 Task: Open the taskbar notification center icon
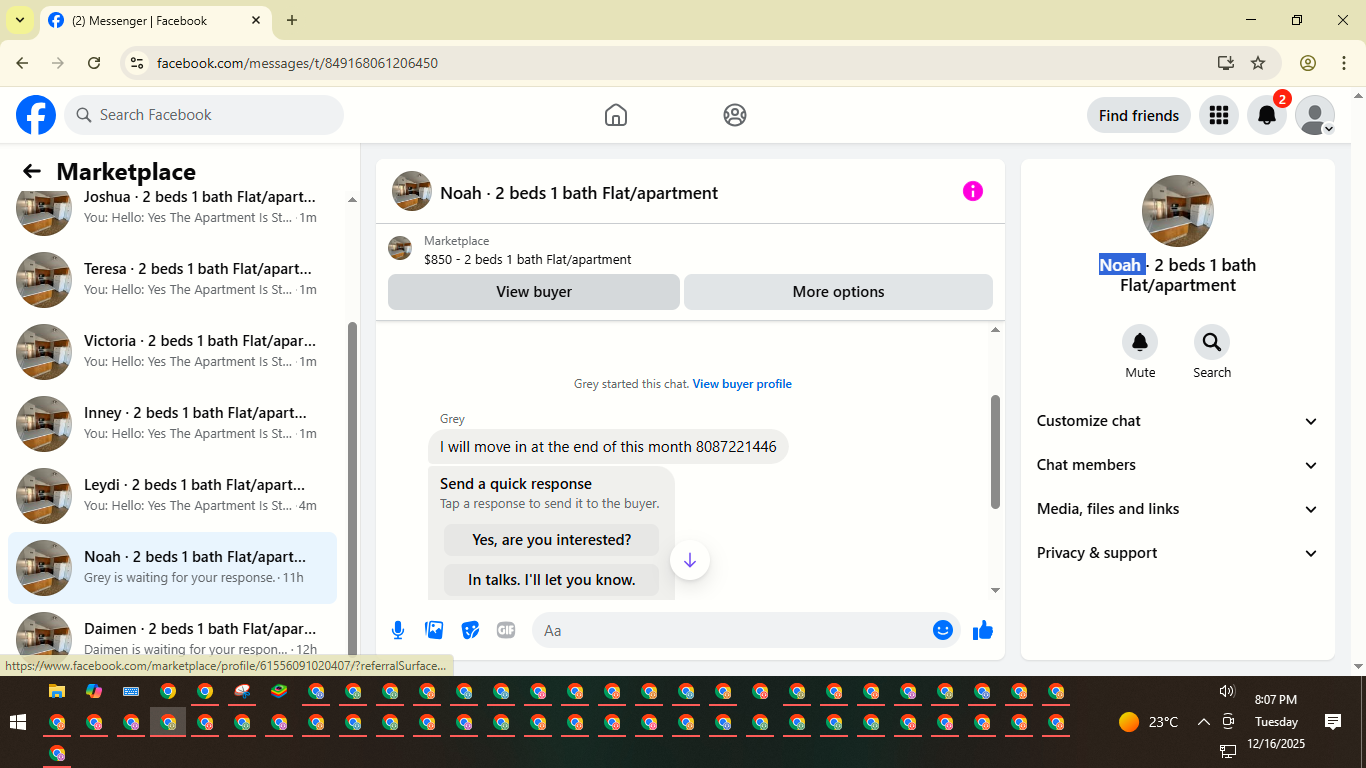pyautogui.click(x=1332, y=722)
